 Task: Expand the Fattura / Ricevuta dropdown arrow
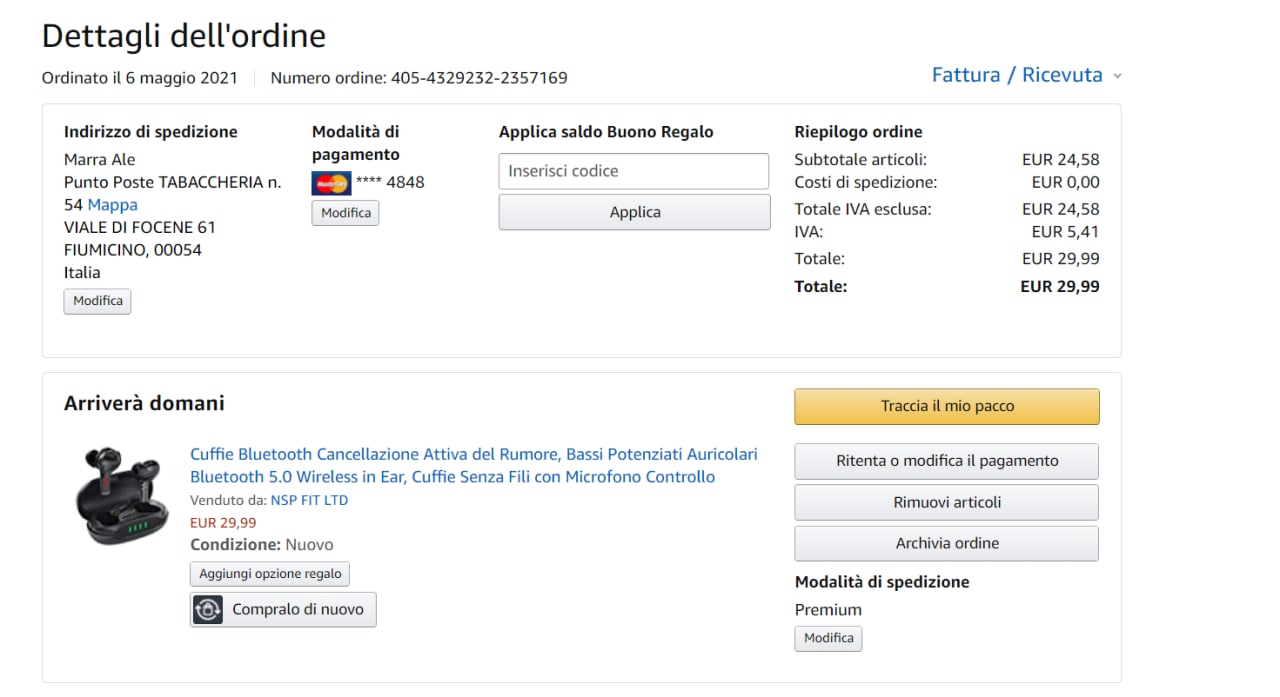click(x=1117, y=76)
